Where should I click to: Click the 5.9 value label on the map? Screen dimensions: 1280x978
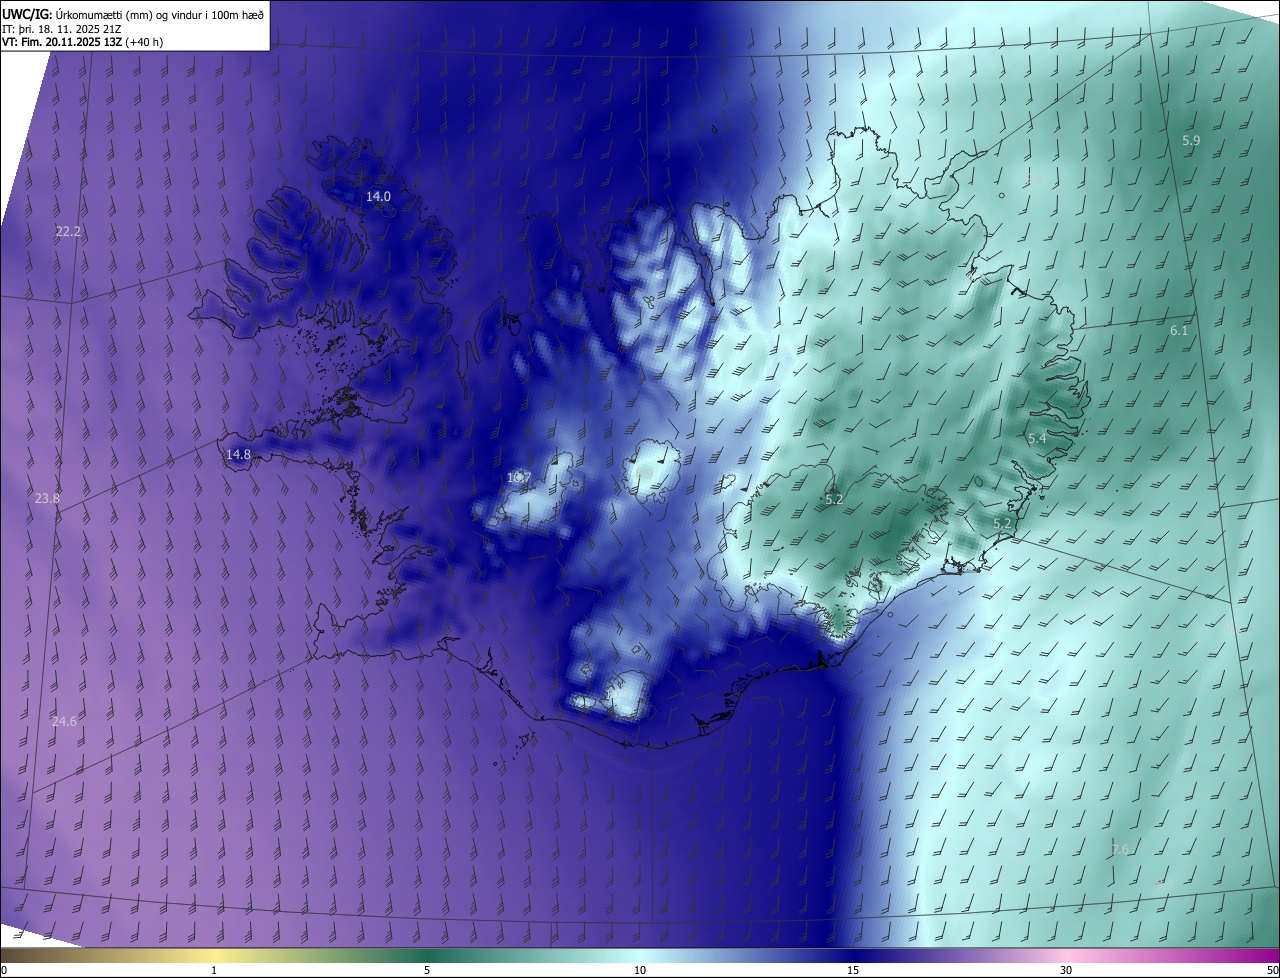click(1191, 141)
